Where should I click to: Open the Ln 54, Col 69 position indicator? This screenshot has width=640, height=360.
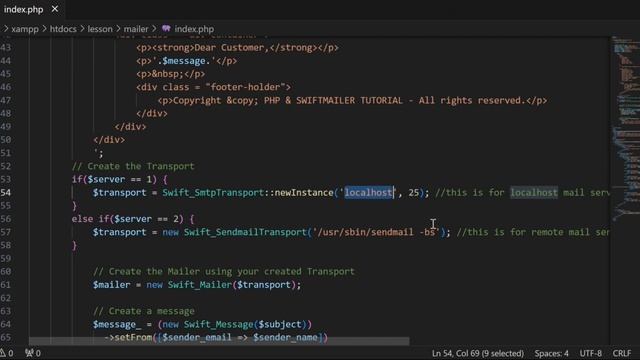pyautogui.click(x=478, y=353)
